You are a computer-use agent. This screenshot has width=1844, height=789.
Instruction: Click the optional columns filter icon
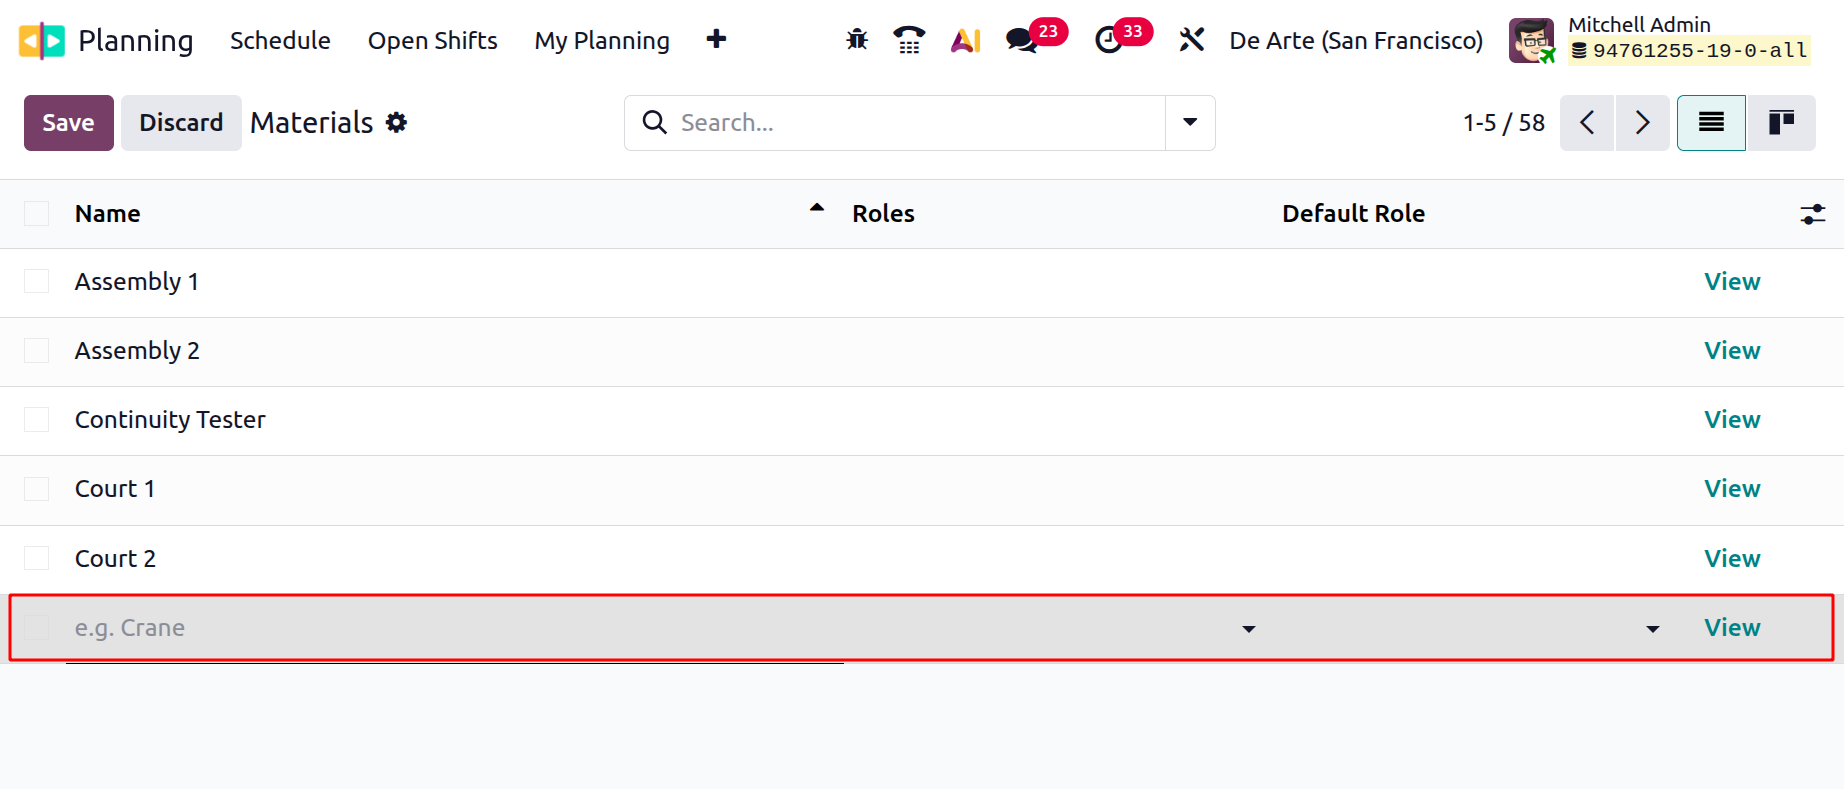pyautogui.click(x=1813, y=214)
